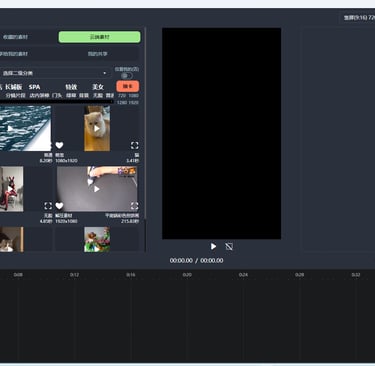
Task: Click the 1080 resolution filter
Action: pyautogui.click(x=133, y=96)
